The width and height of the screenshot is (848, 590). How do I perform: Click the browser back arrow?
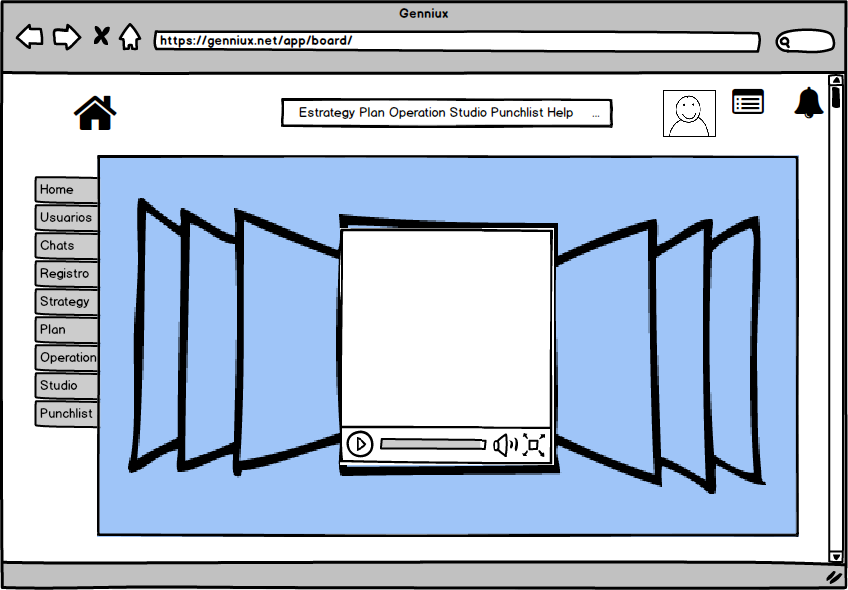30,37
